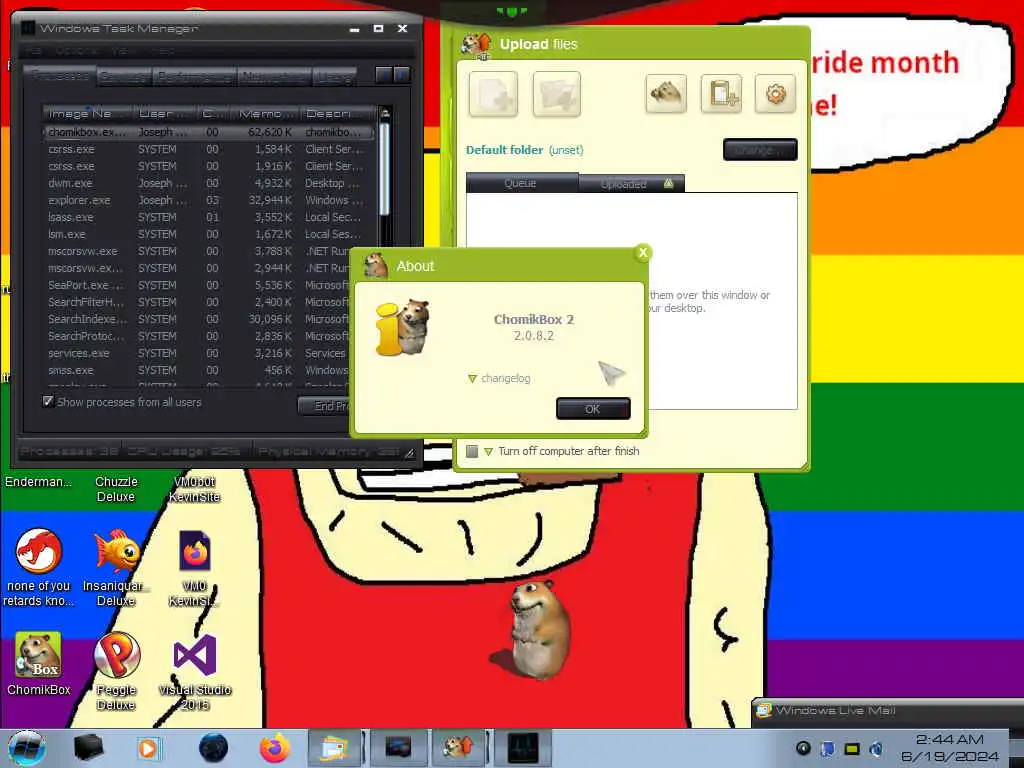This screenshot has height=768, width=1024.
Task: Click the add files icon in Upload window
Action: 493,94
